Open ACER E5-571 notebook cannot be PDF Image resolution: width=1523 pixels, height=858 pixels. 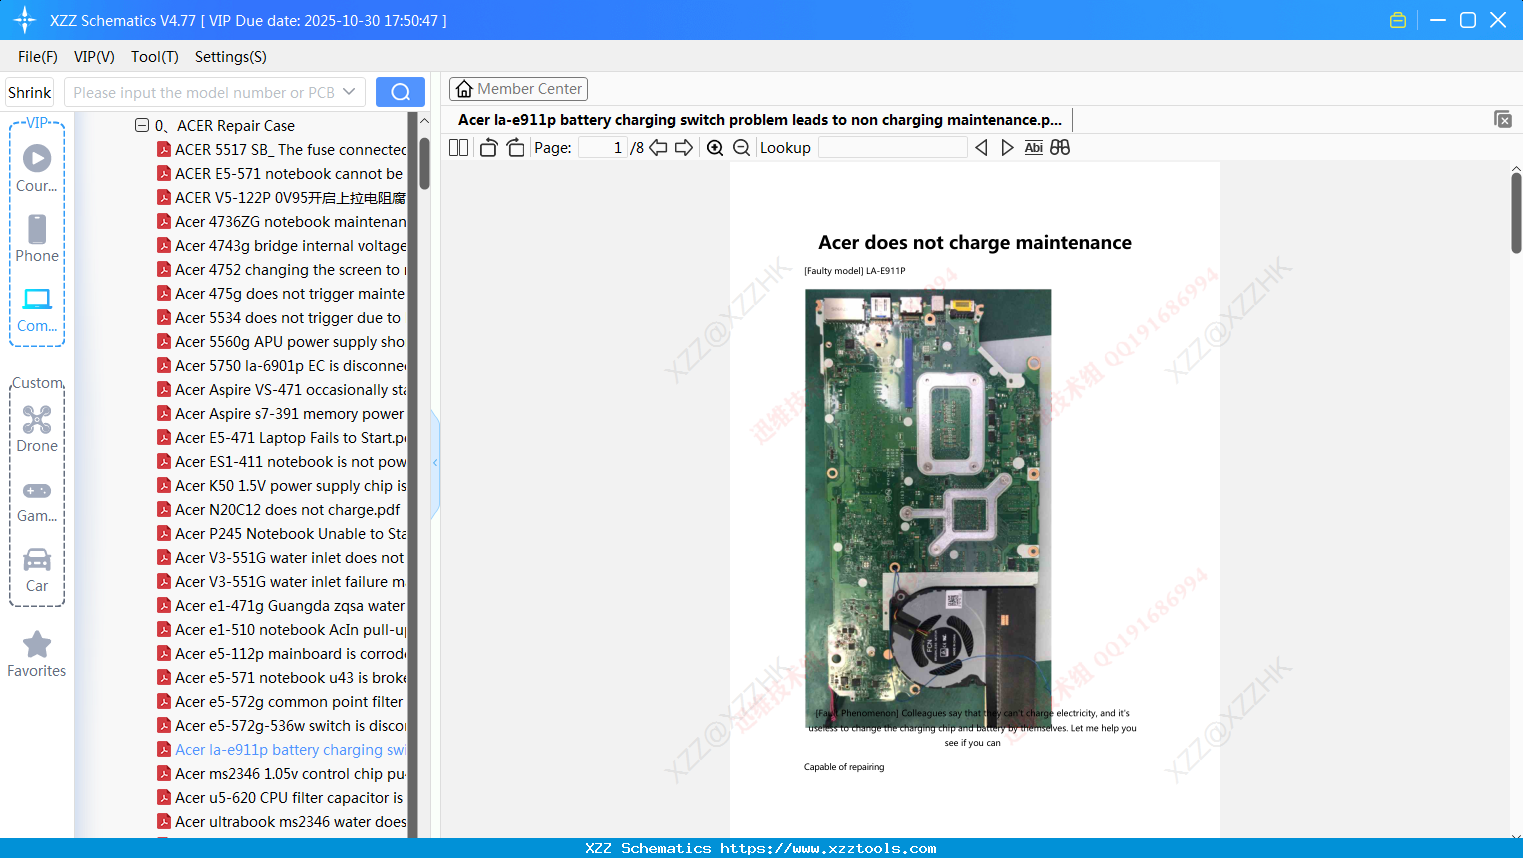click(280, 174)
